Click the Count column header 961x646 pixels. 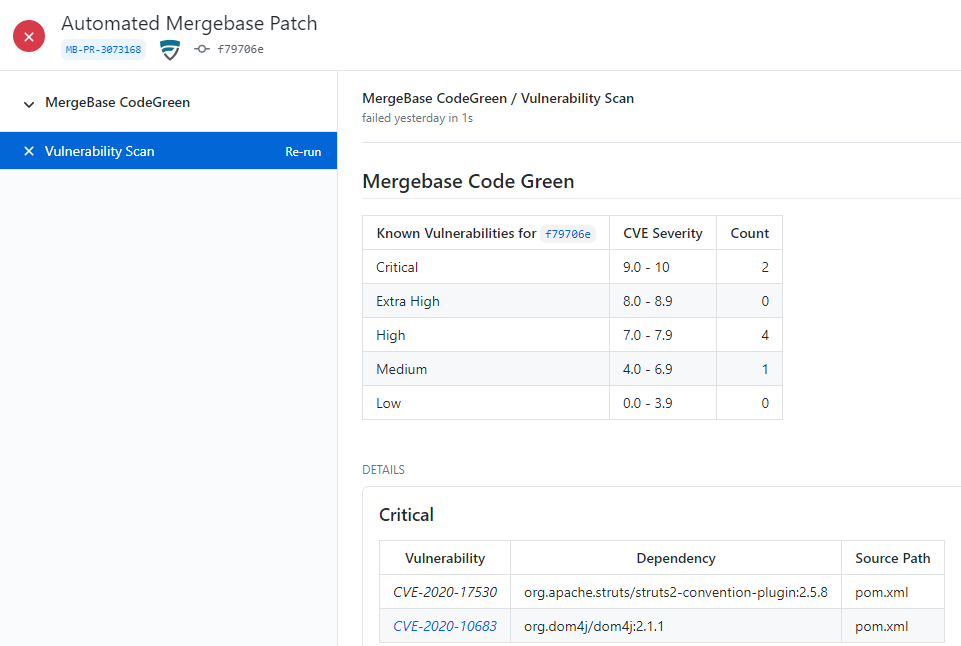tap(749, 233)
